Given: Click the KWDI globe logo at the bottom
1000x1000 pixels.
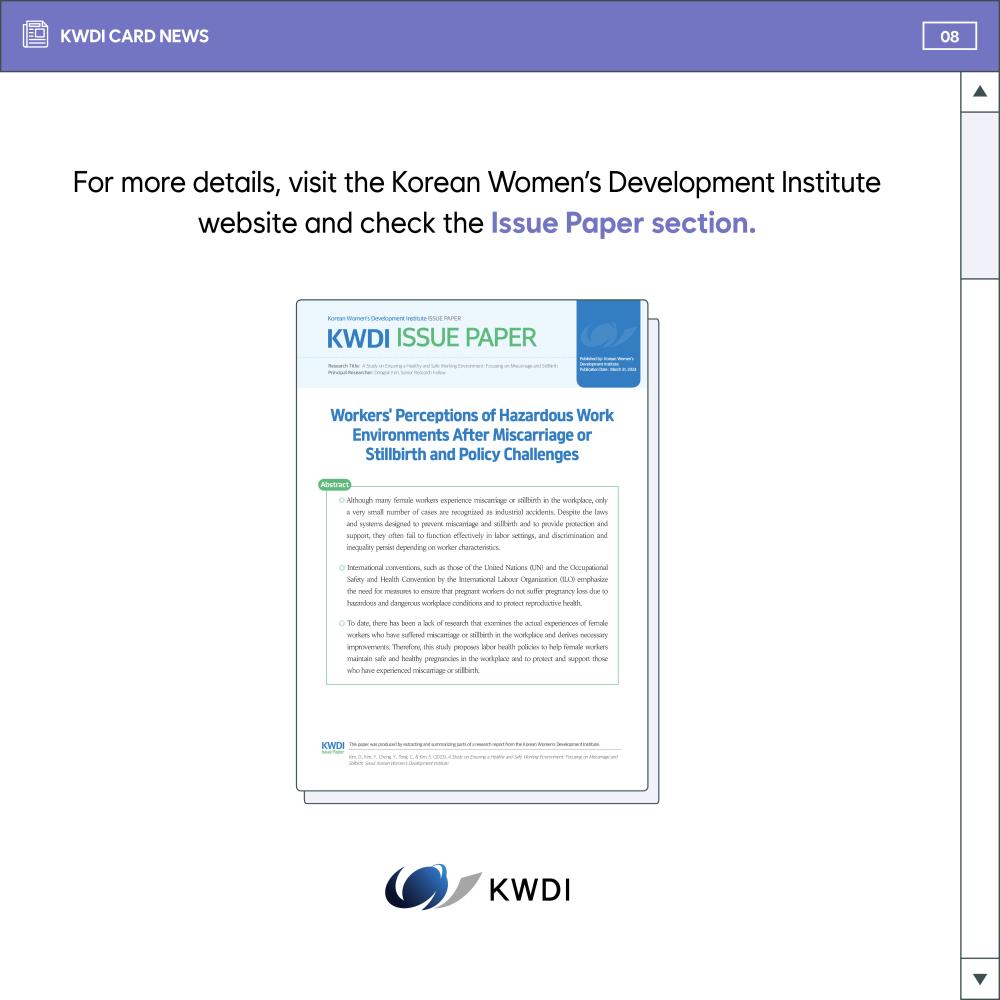Looking at the screenshot, I should coord(432,886).
